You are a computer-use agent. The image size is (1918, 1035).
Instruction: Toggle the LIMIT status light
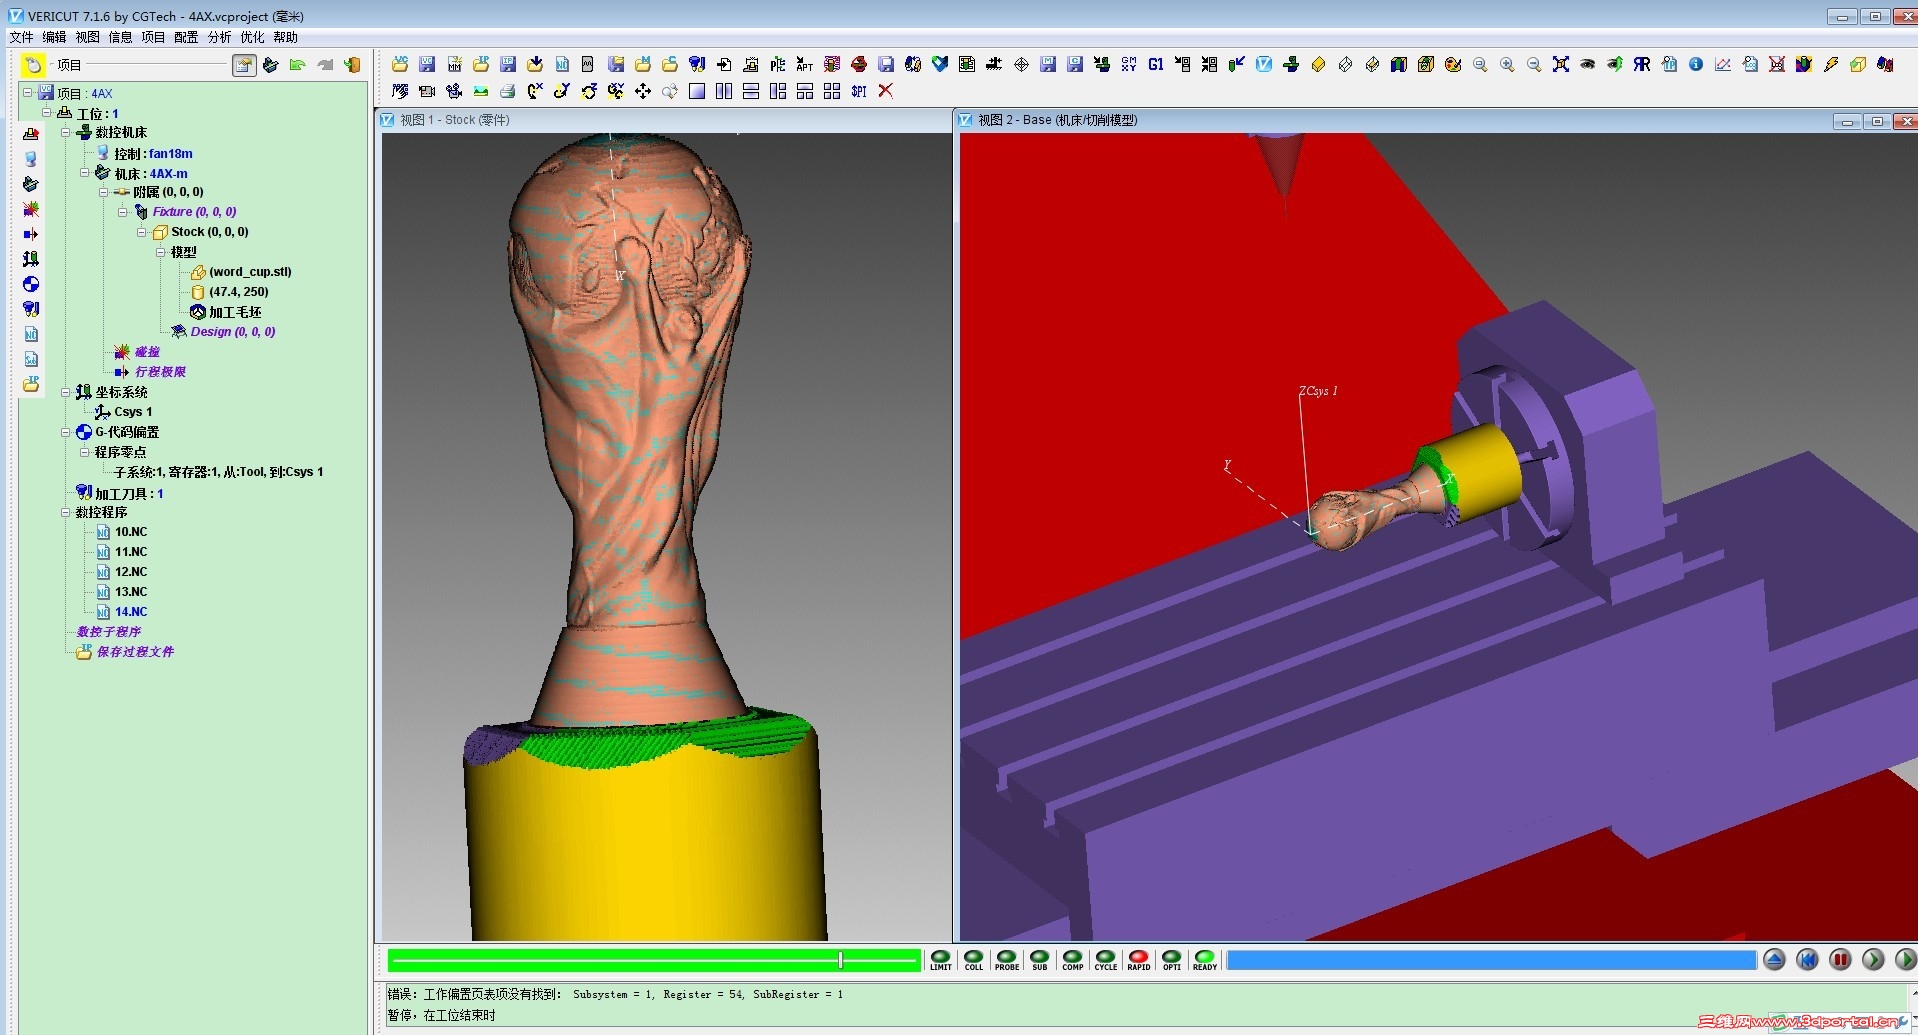[x=941, y=960]
